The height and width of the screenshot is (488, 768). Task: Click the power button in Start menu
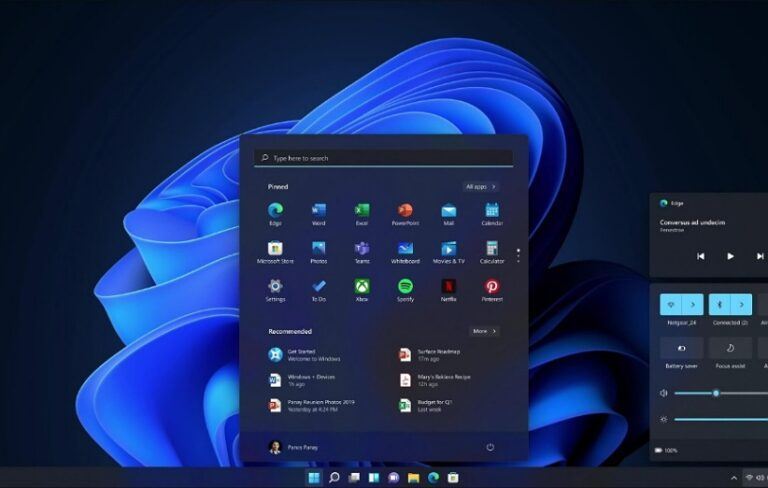click(490, 447)
